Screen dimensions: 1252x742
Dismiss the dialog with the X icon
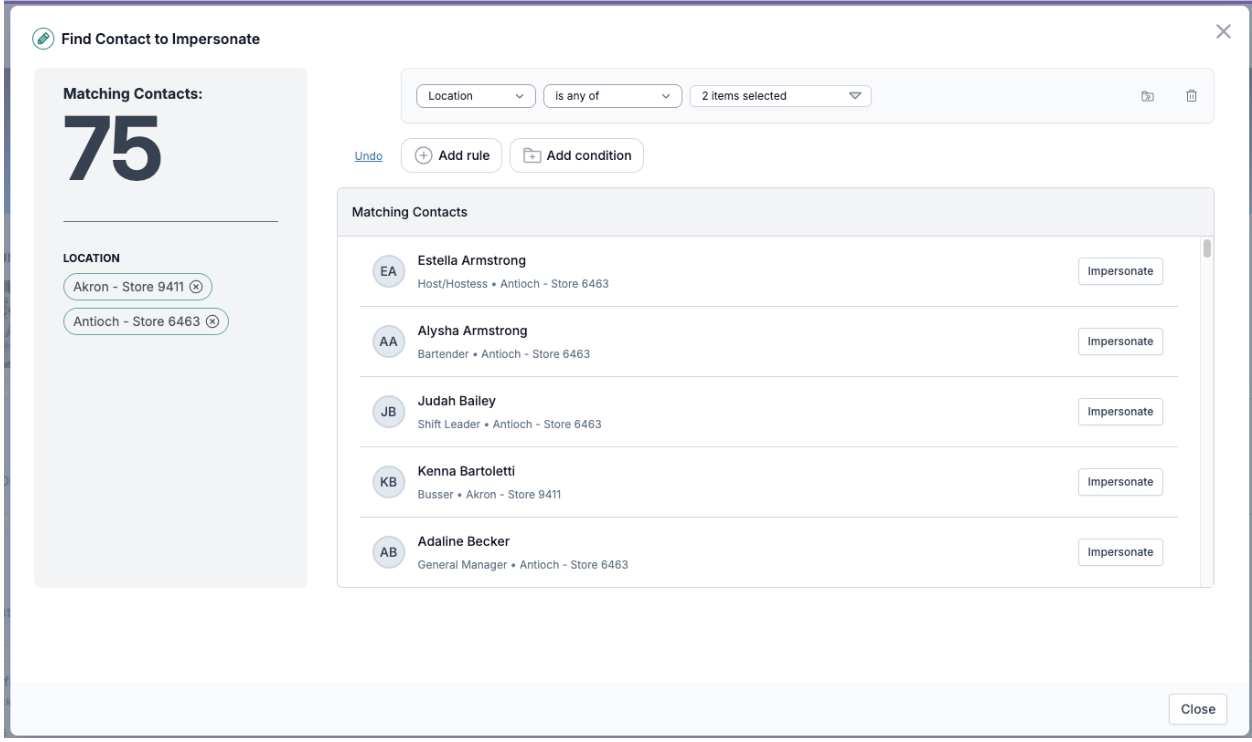coord(1222,31)
